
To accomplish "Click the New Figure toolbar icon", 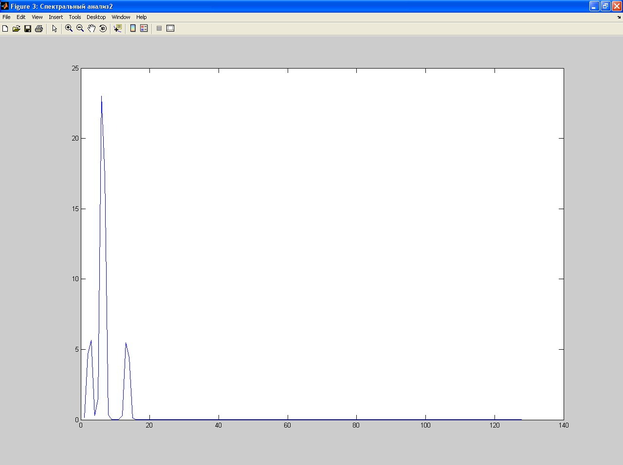I will point(5,28).
